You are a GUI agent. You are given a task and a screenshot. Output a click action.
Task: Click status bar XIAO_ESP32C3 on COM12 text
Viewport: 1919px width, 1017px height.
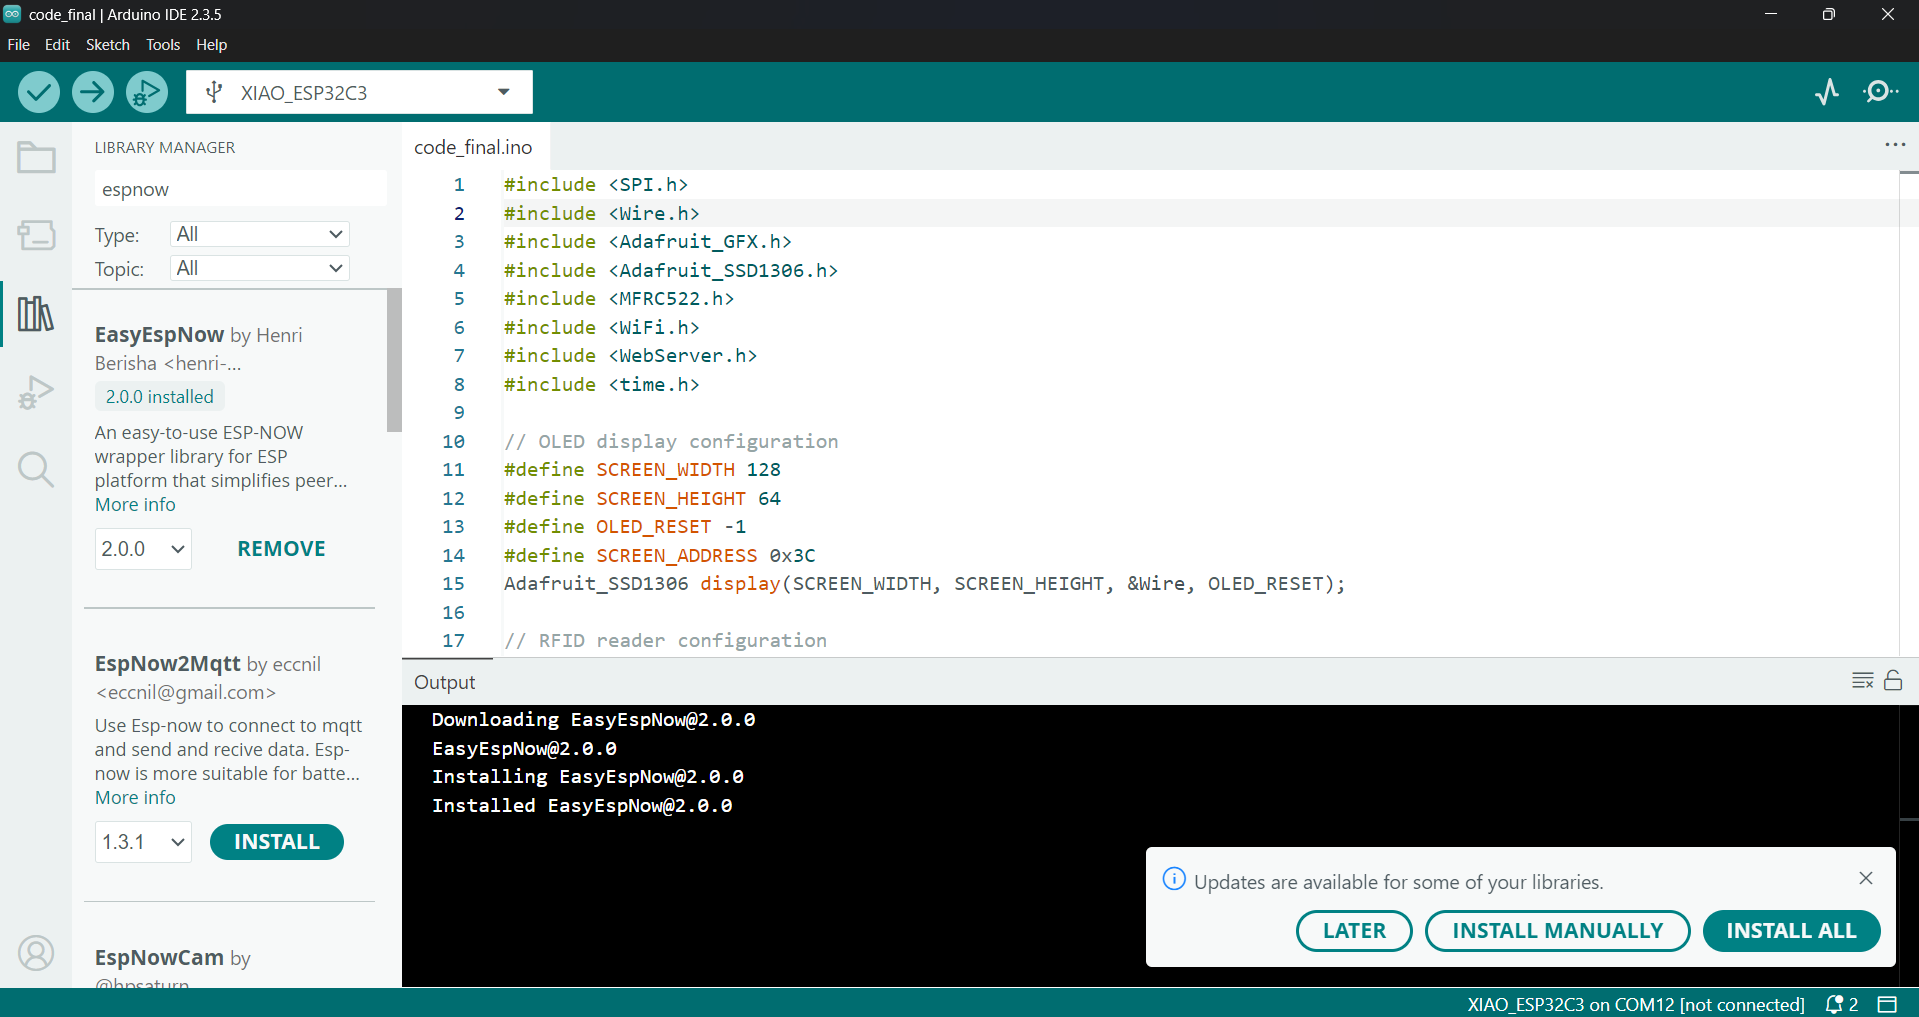[1636, 1004]
